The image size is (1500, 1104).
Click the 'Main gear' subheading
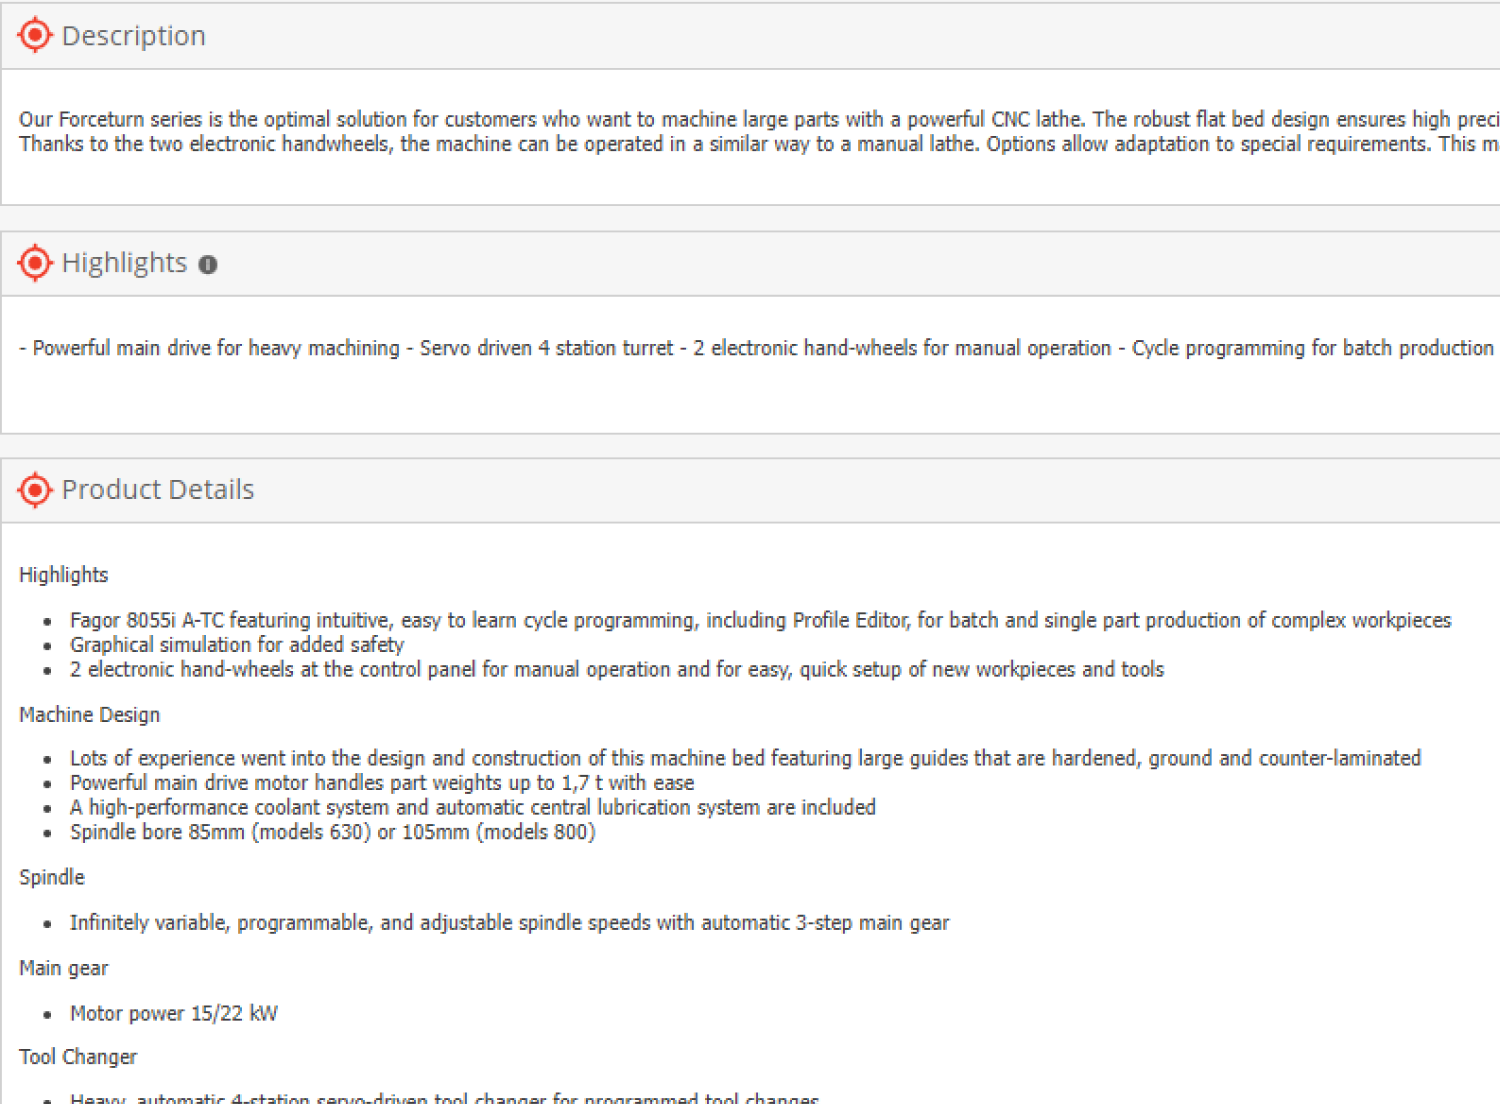click(64, 968)
